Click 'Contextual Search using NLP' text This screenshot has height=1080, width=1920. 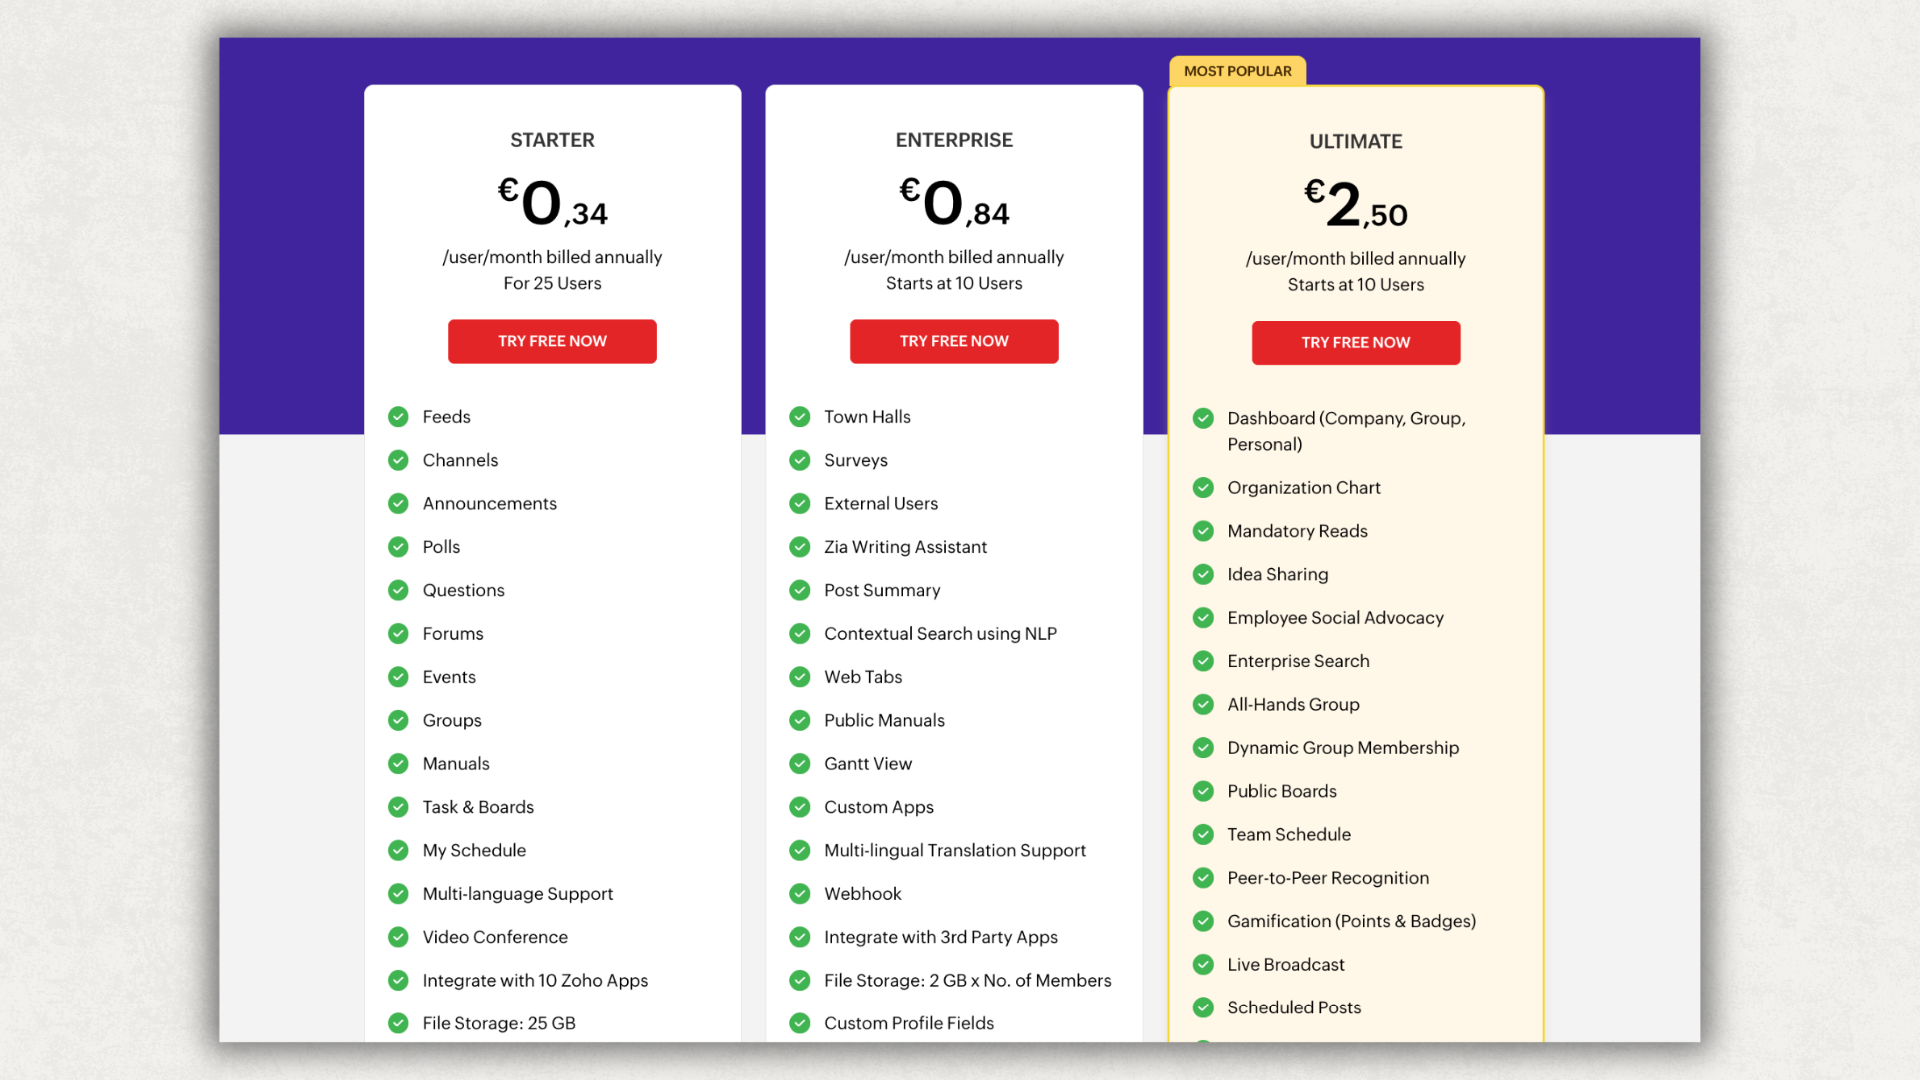940,634
